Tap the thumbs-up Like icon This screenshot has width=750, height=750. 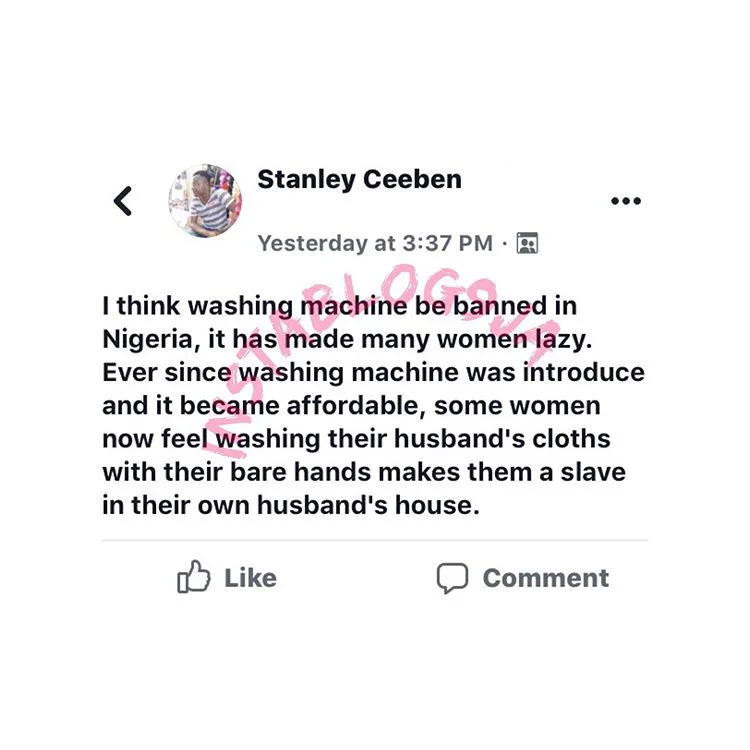click(x=193, y=577)
